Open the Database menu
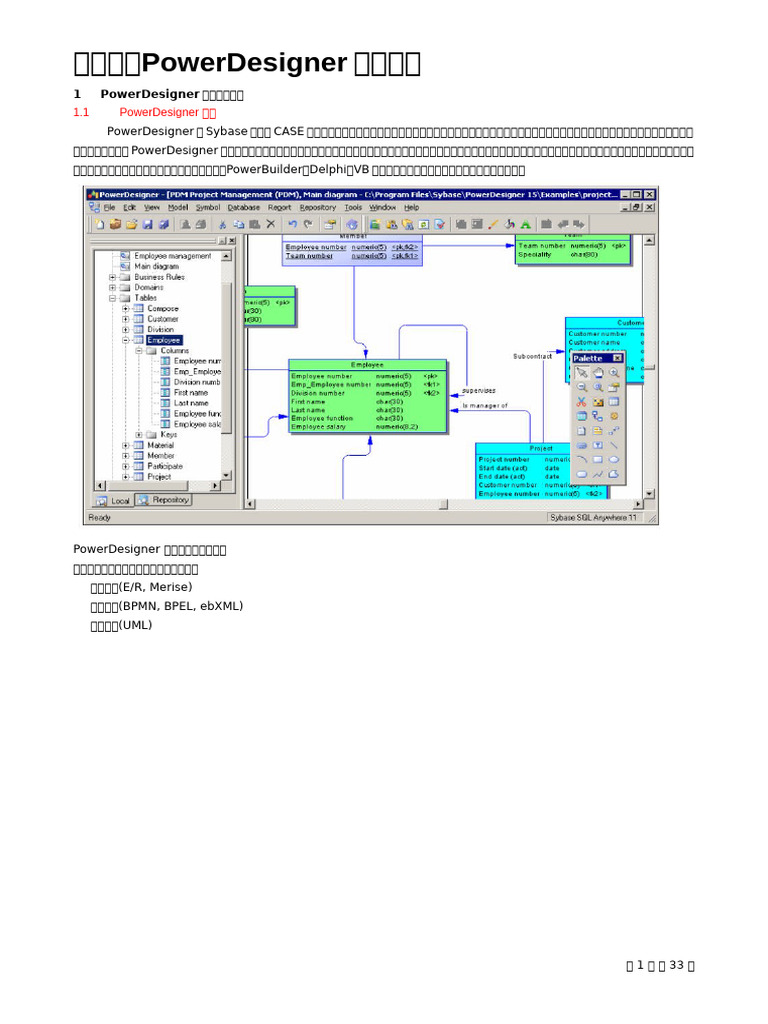Screen dimensions: 768x1024 [x=244, y=207]
